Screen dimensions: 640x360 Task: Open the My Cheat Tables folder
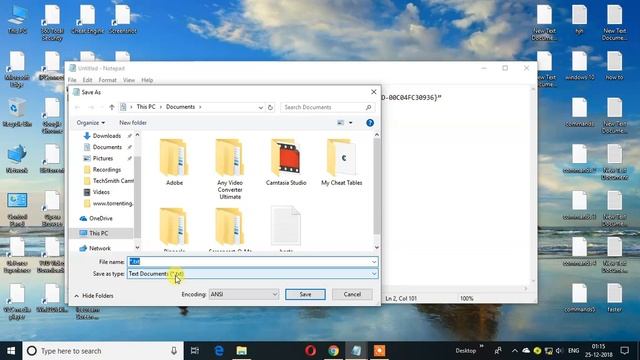coord(342,162)
